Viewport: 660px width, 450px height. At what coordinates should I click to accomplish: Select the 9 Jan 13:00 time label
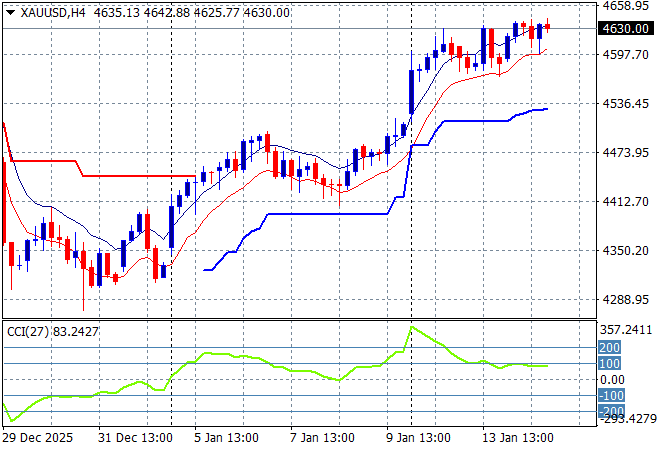click(418, 438)
